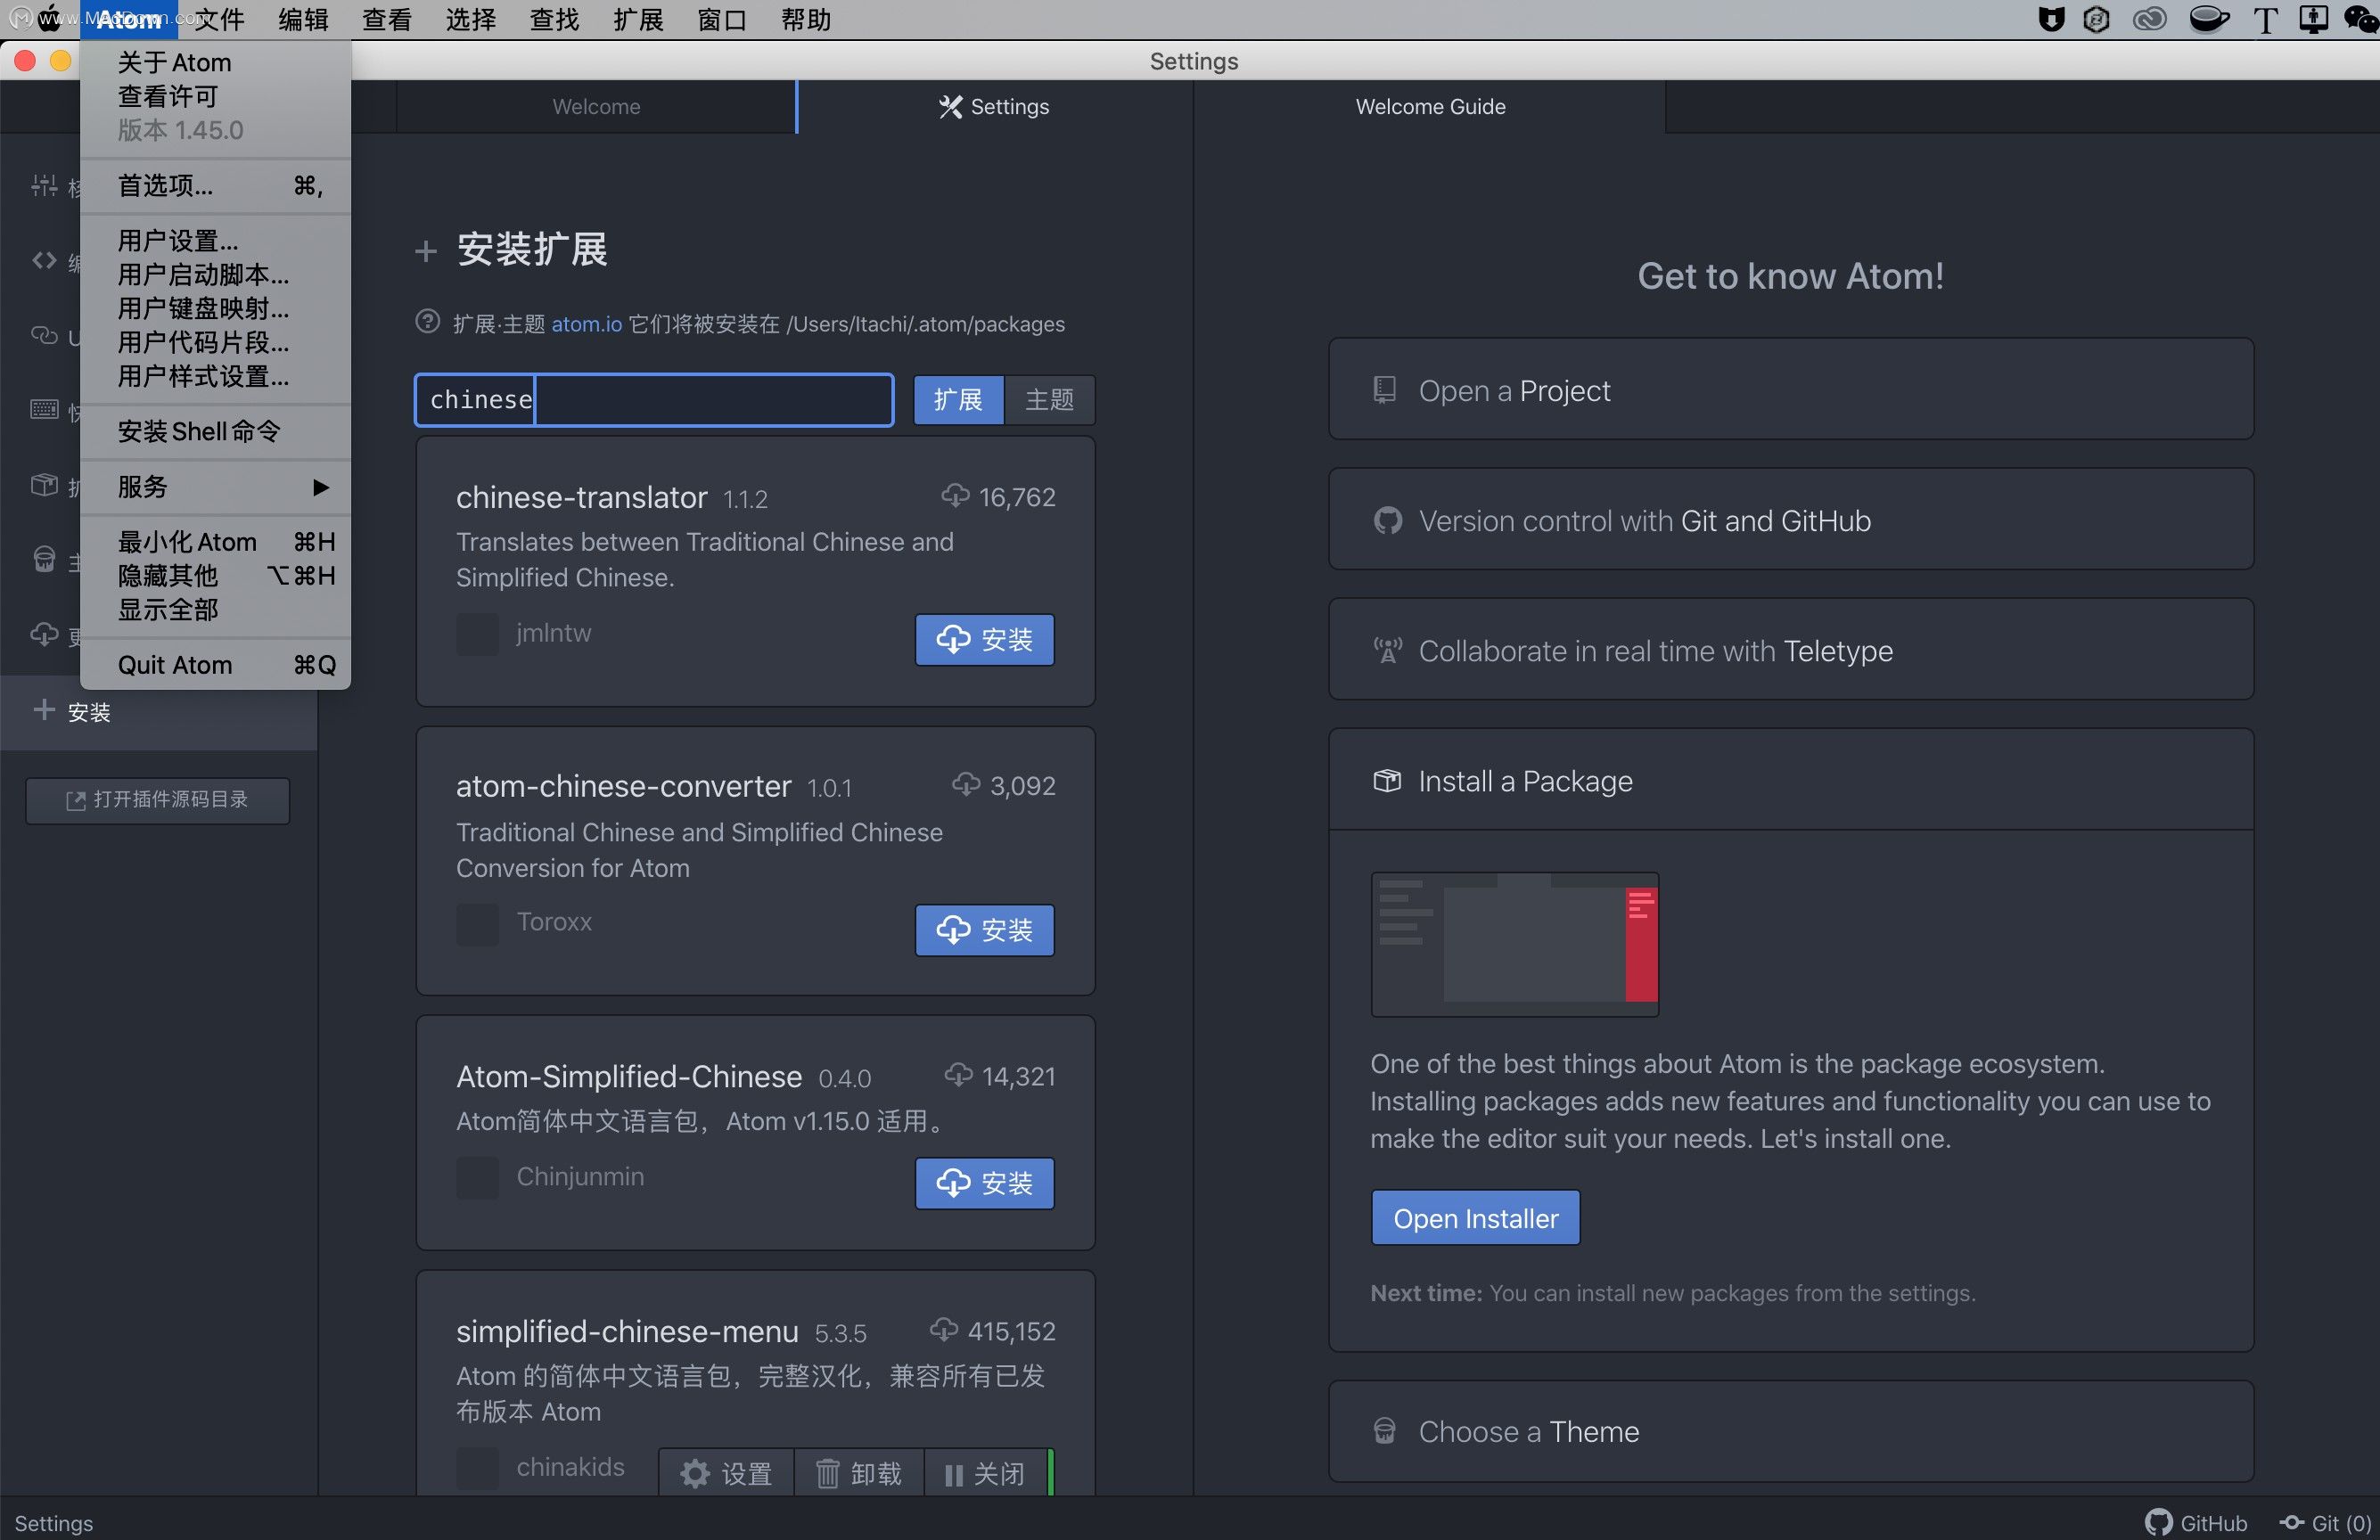The width and height of the screenshot is (2380, 1540).
Task: Choose 查看许可 from Atom menu
Action: [x=215, y=96]
